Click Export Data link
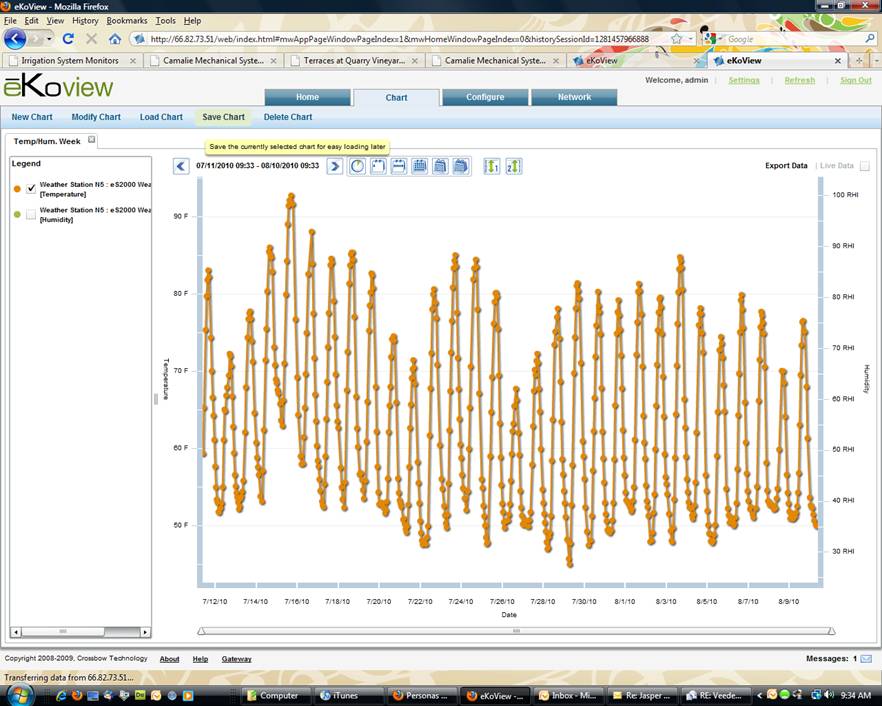Screen dimensions: 882x706 point(786,166)
